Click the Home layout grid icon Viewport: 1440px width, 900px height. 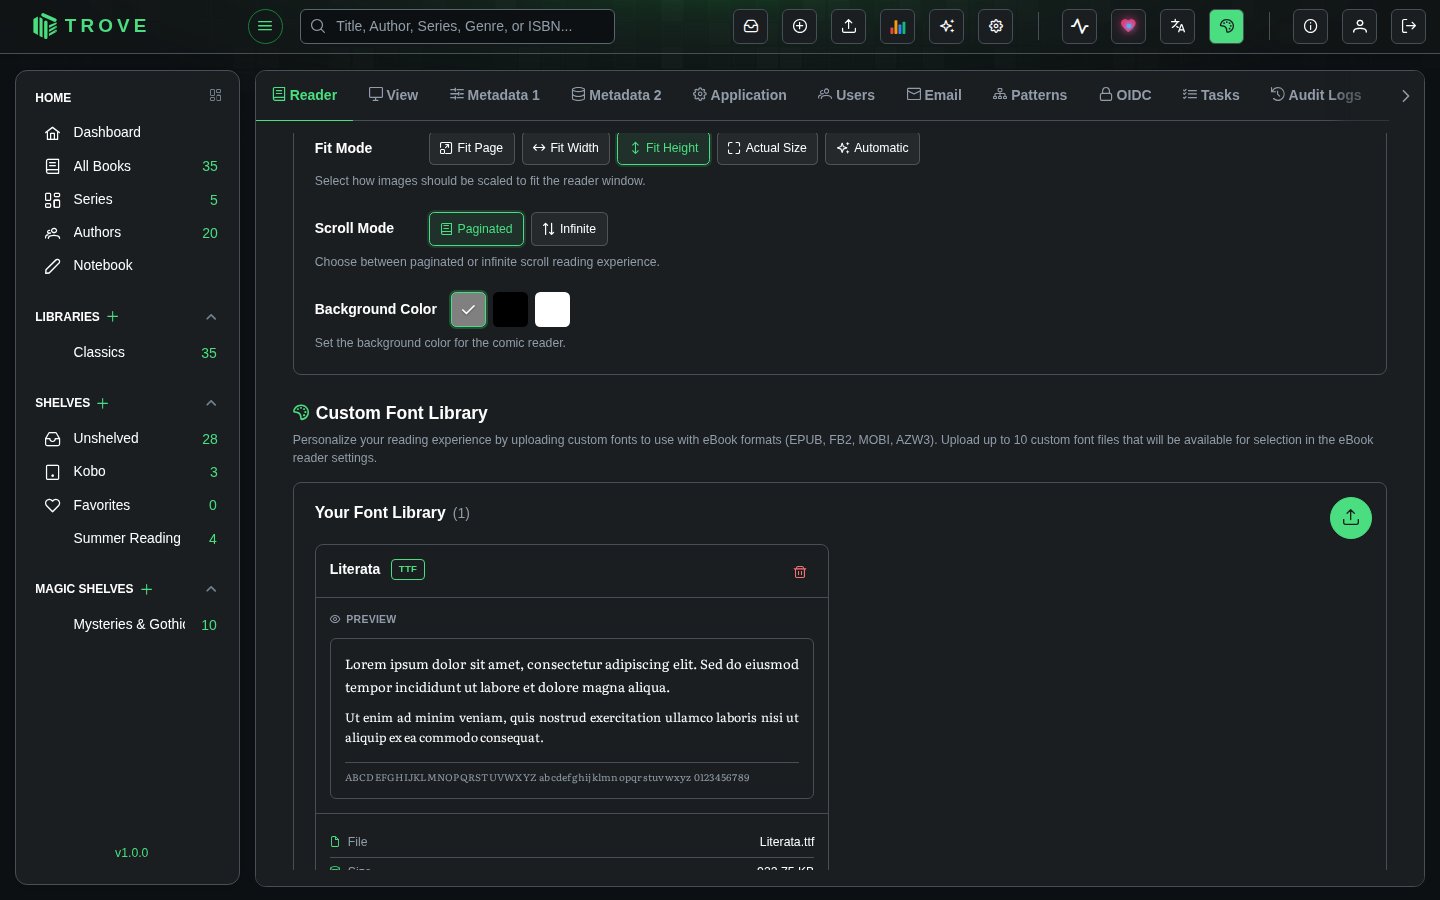(215, 95)
